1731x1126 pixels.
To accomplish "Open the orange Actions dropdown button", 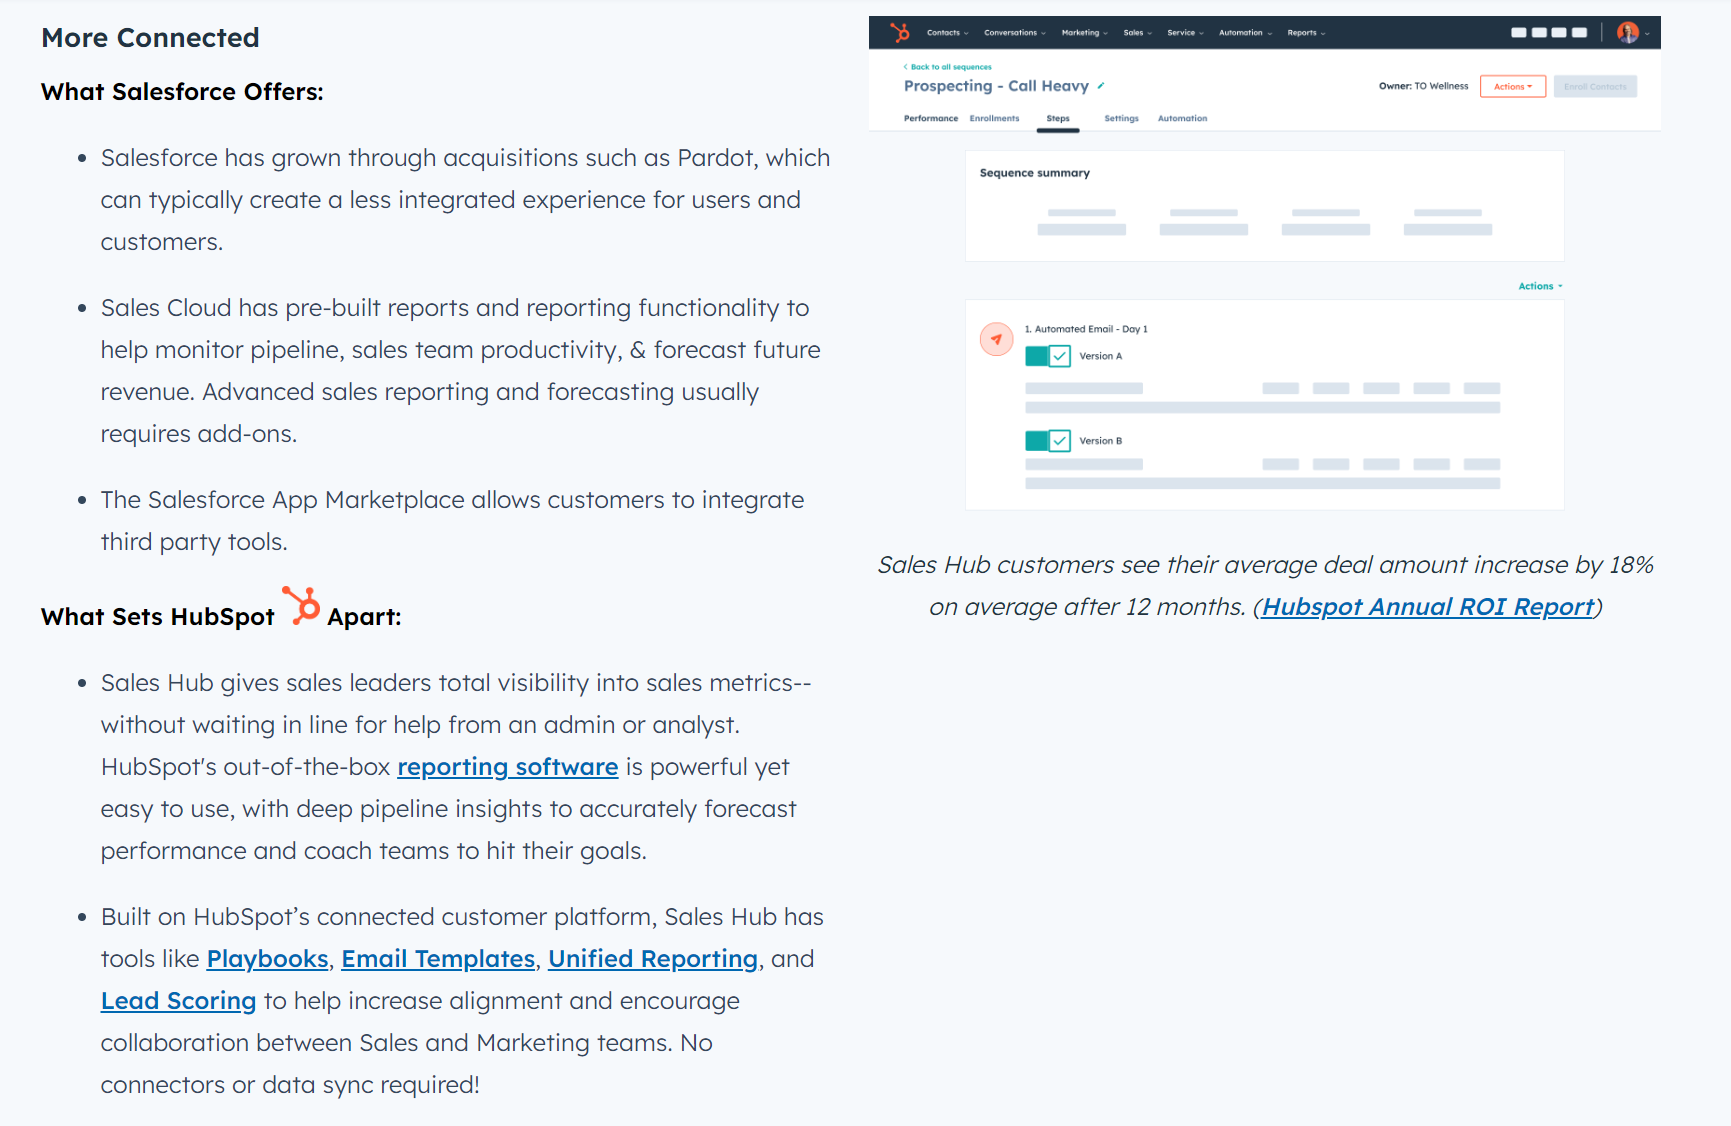I will (x=1512, y=87).
